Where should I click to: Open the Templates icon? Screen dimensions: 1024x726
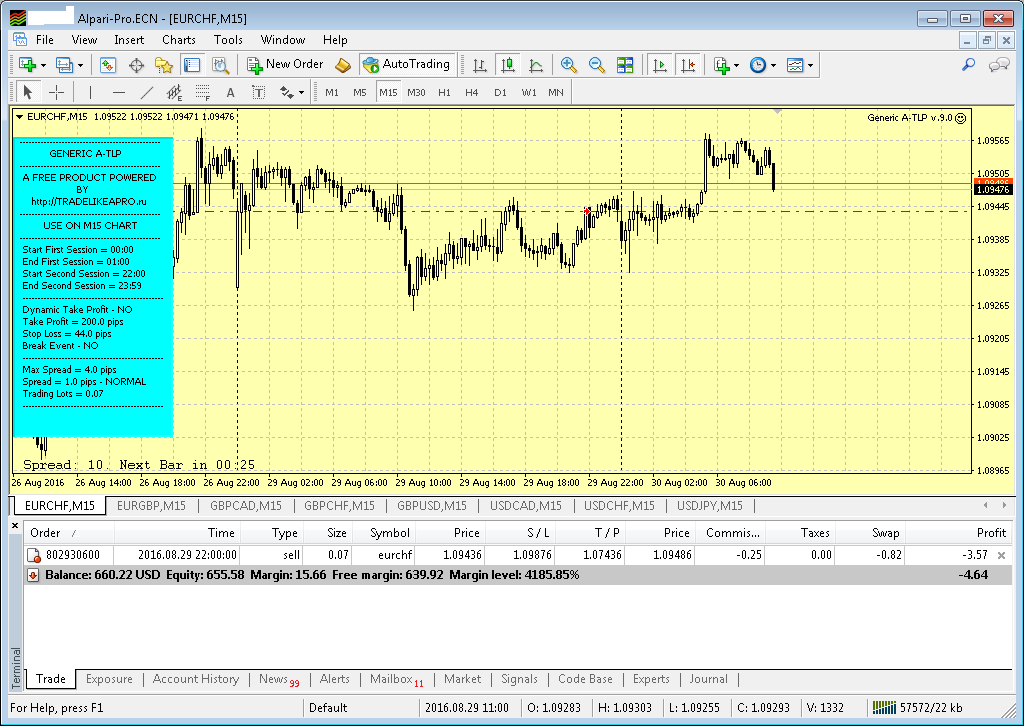pos(795,65)
